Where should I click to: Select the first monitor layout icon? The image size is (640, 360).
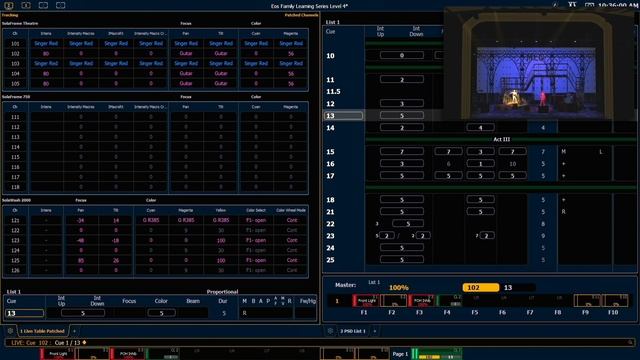point(9,5)
